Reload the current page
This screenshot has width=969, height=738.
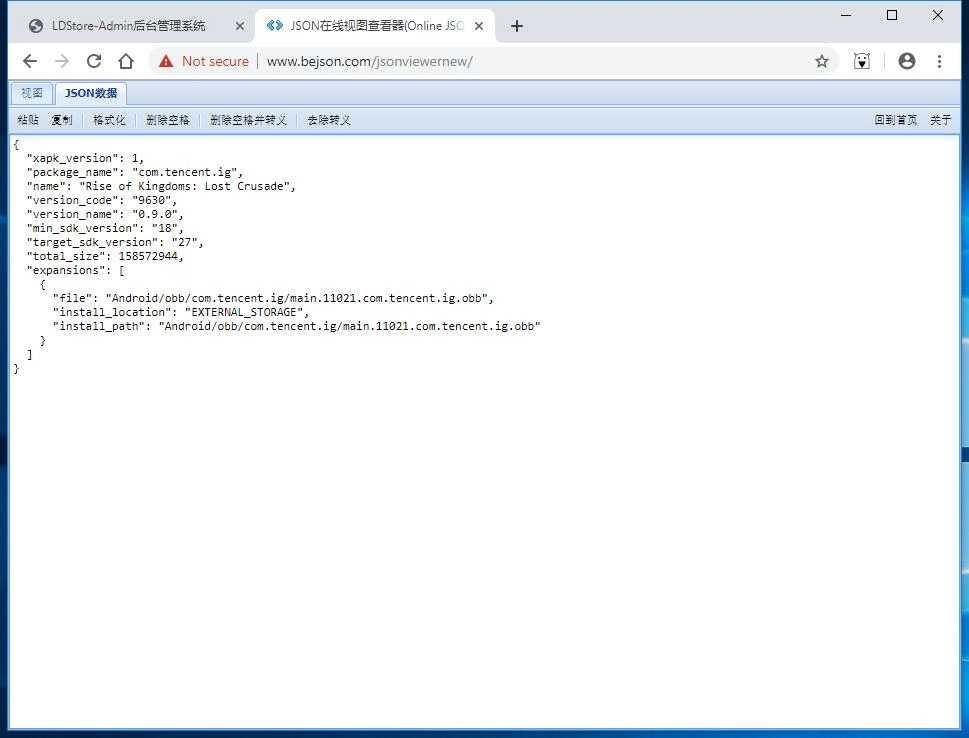[94, 61]
